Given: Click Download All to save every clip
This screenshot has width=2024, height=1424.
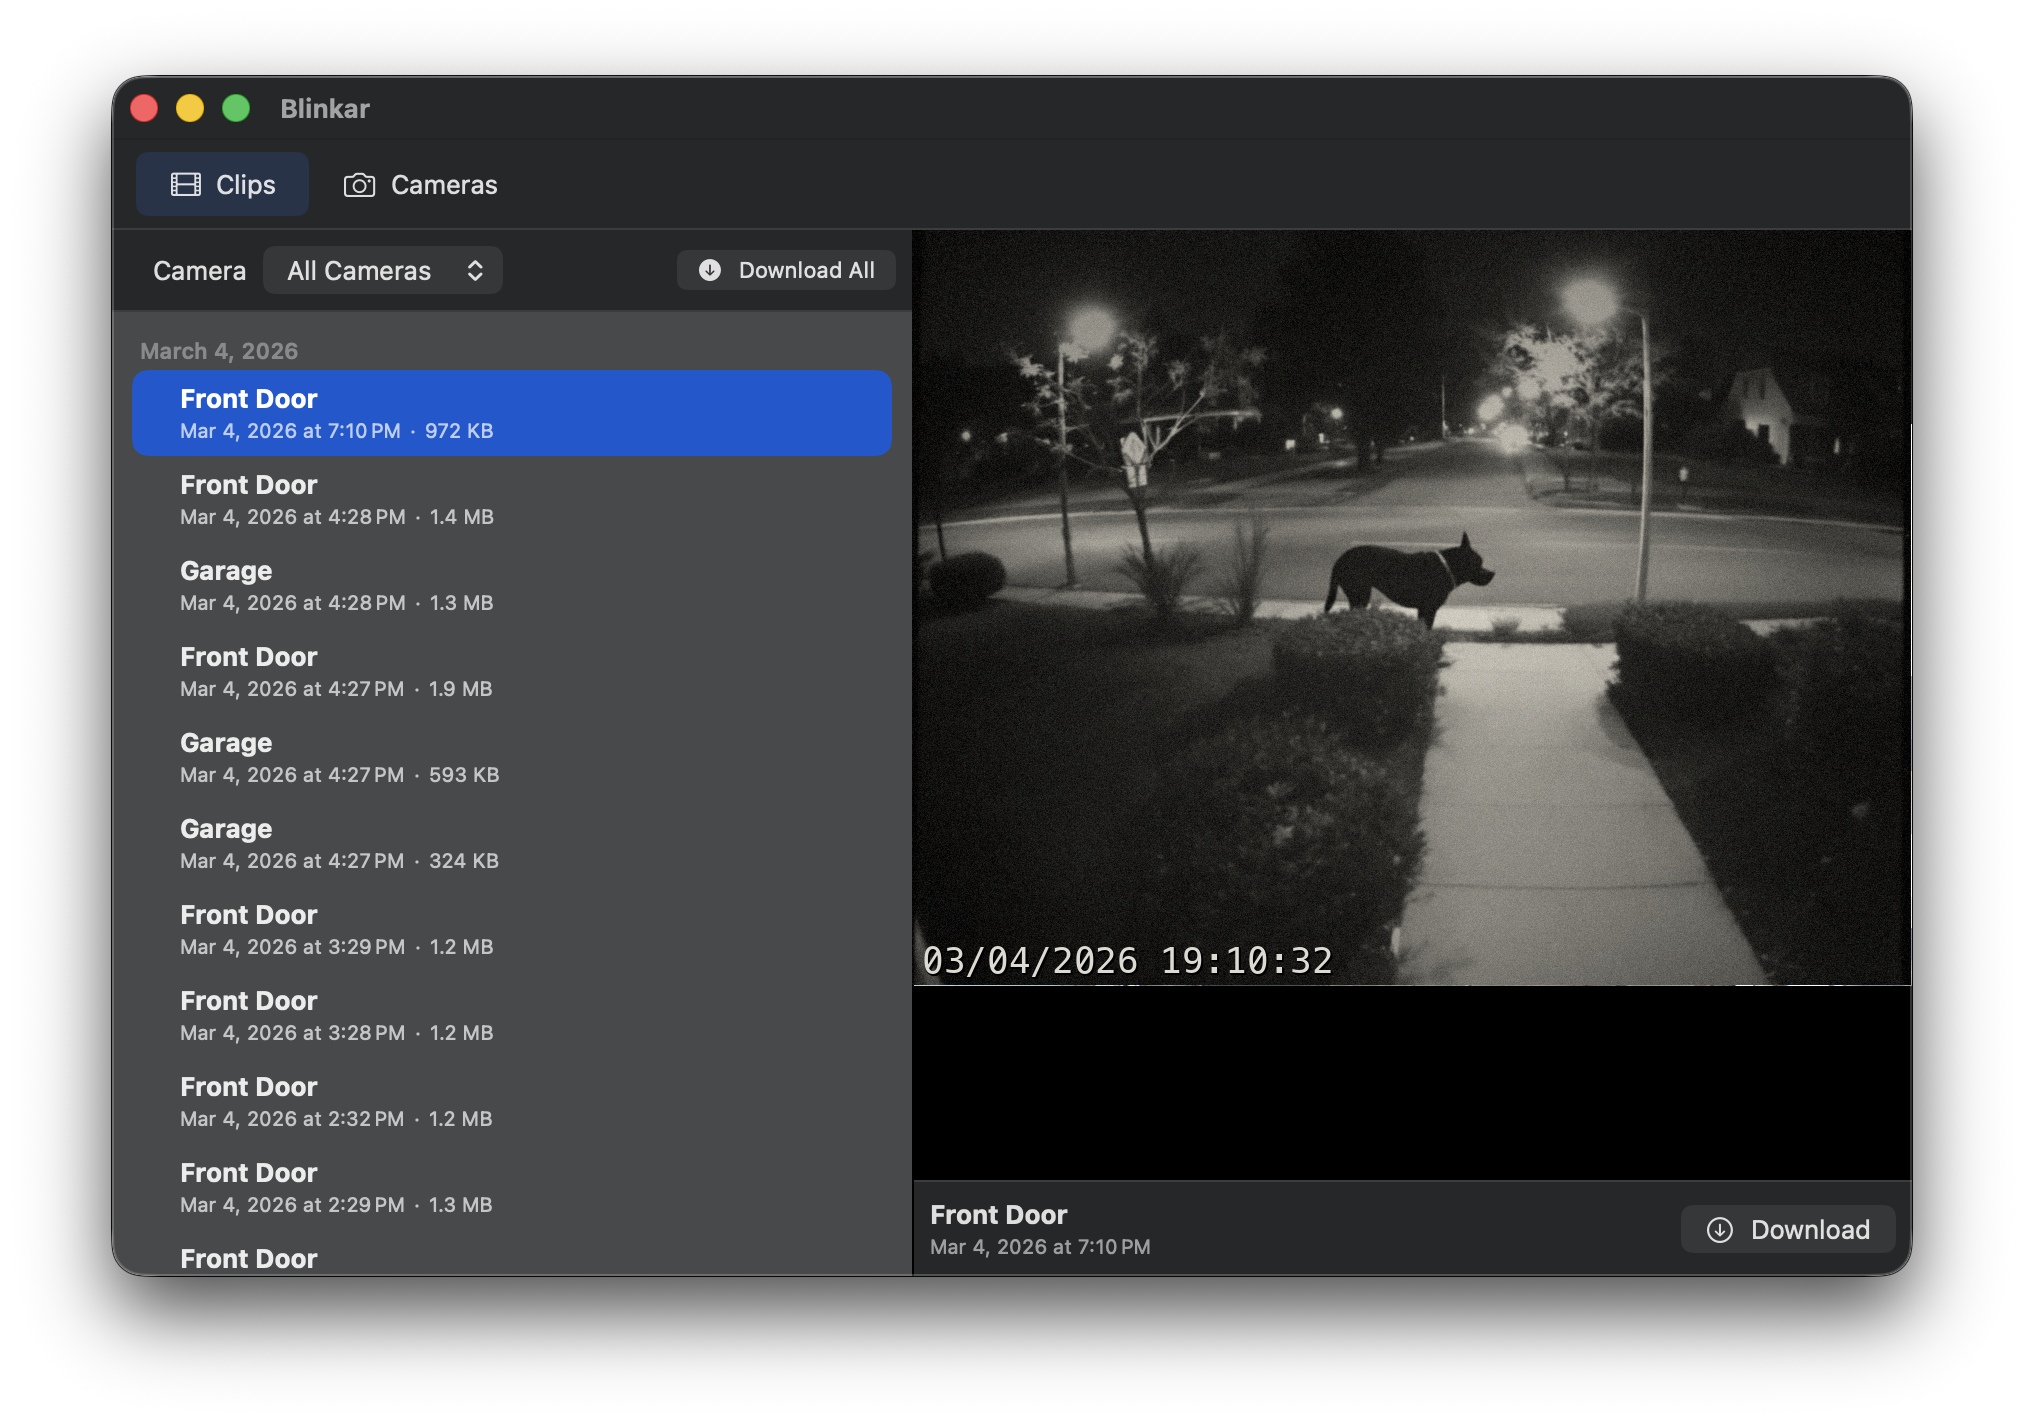Looking at the screenshot, I should tap(786, 269).
